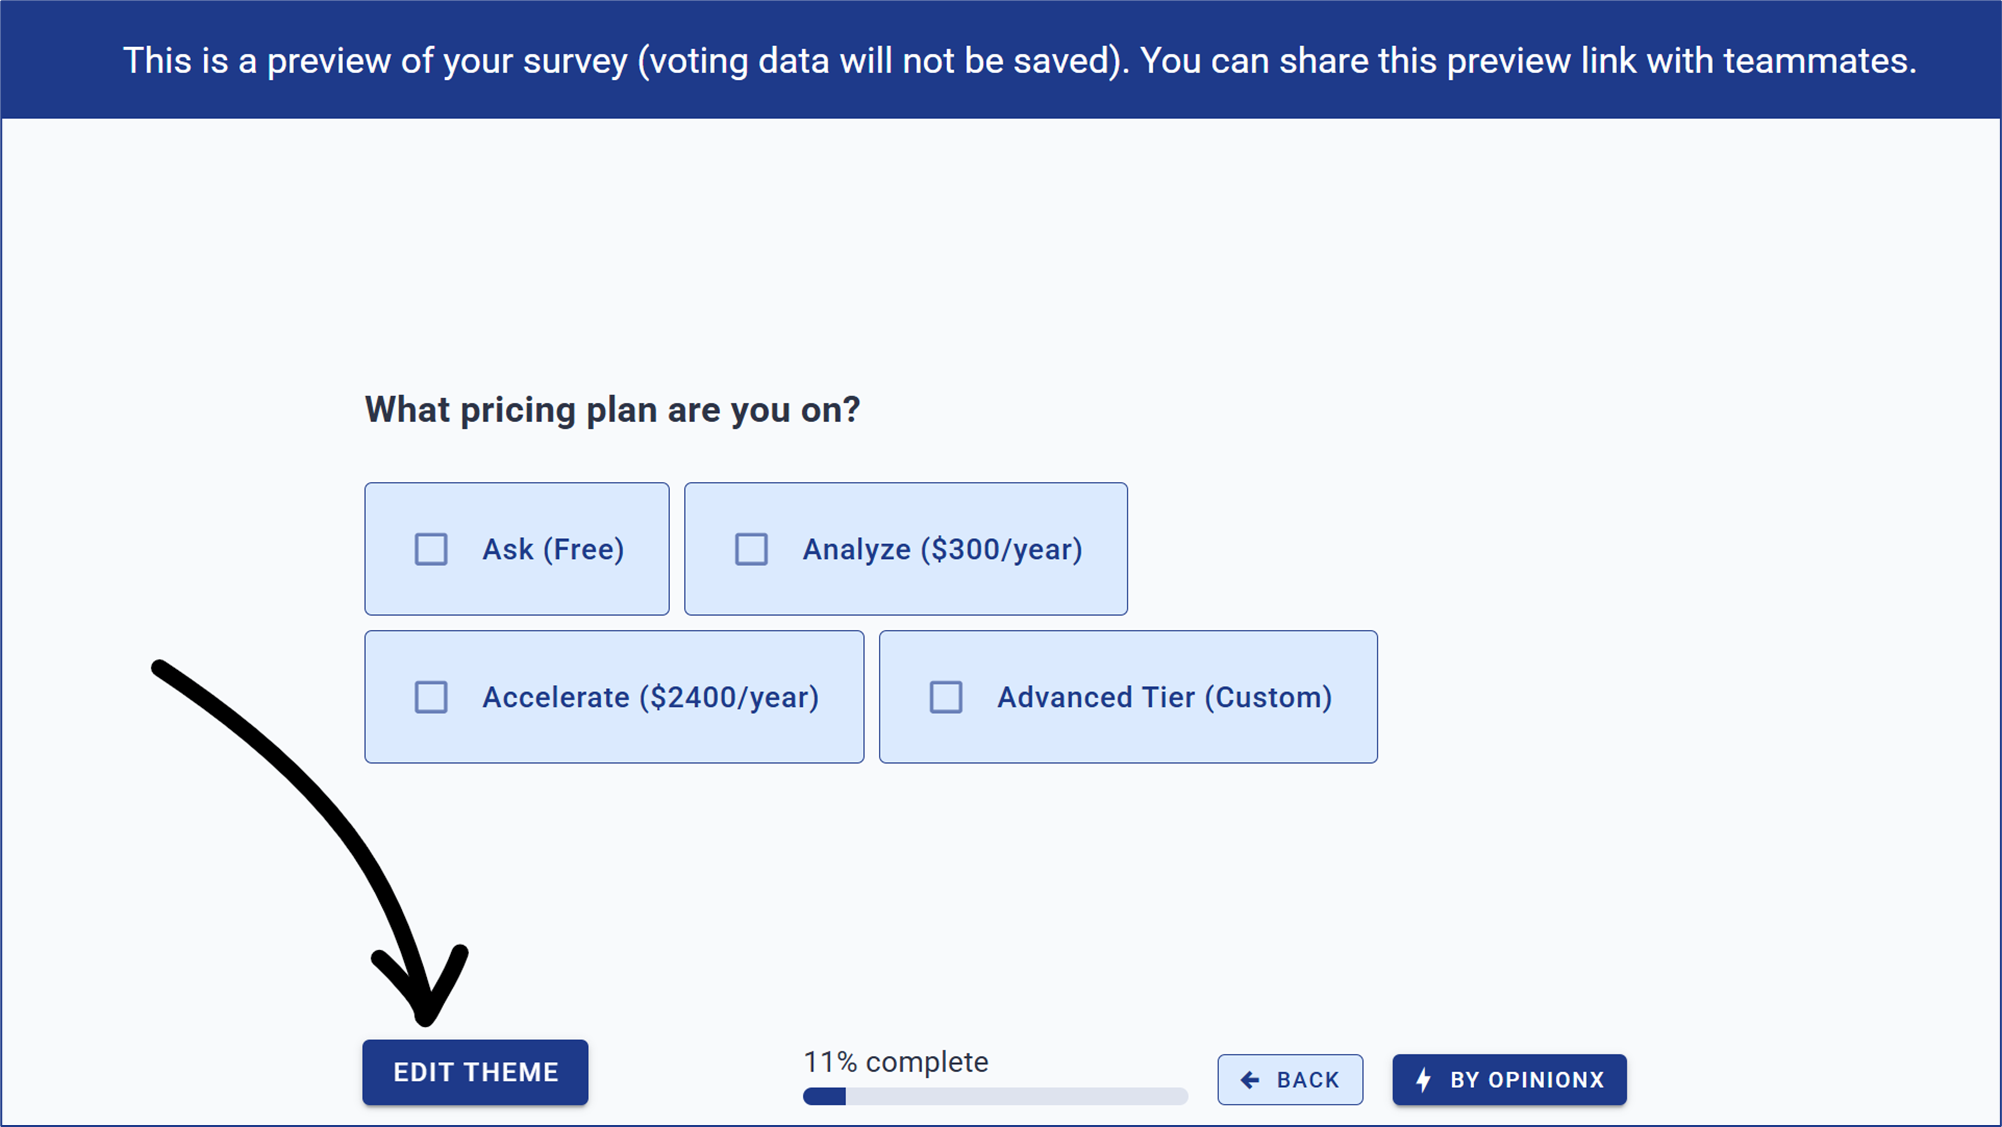Toggle the Advanced Tier (Custom) checkbox

(x=946, y=697)
